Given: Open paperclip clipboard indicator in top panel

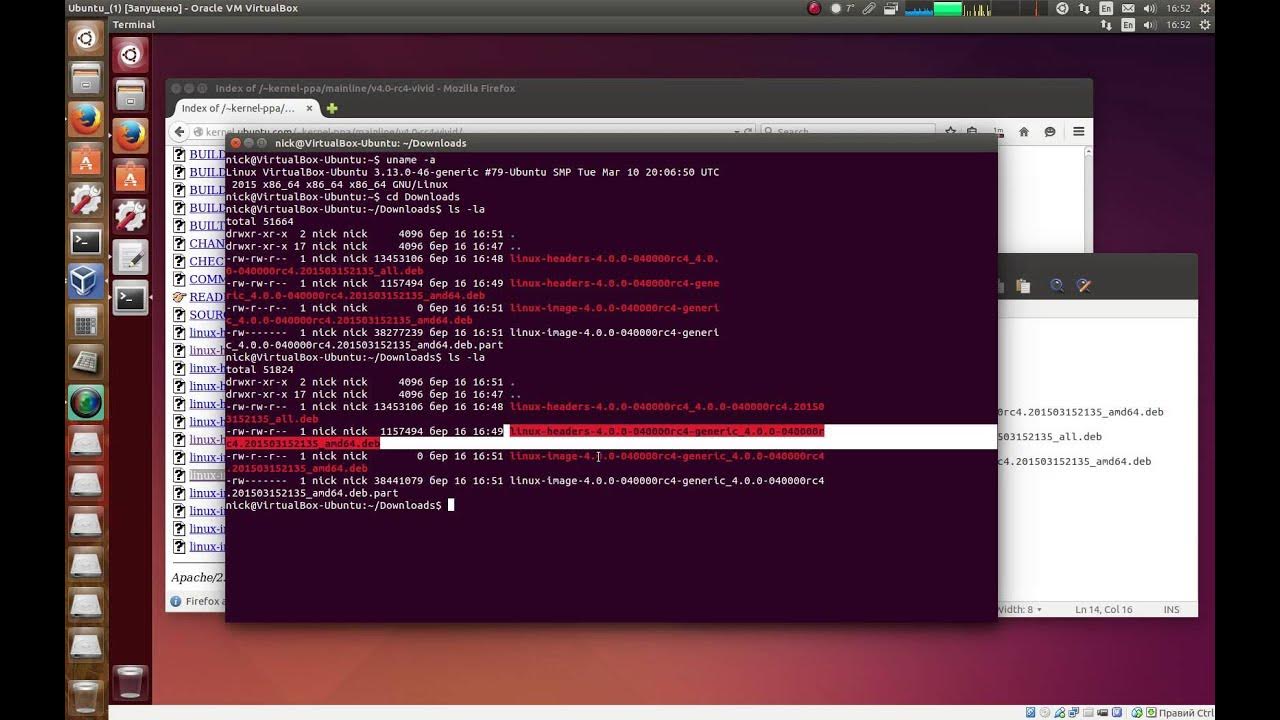Looking at the screenshot, I should click(x=869, y=8).
